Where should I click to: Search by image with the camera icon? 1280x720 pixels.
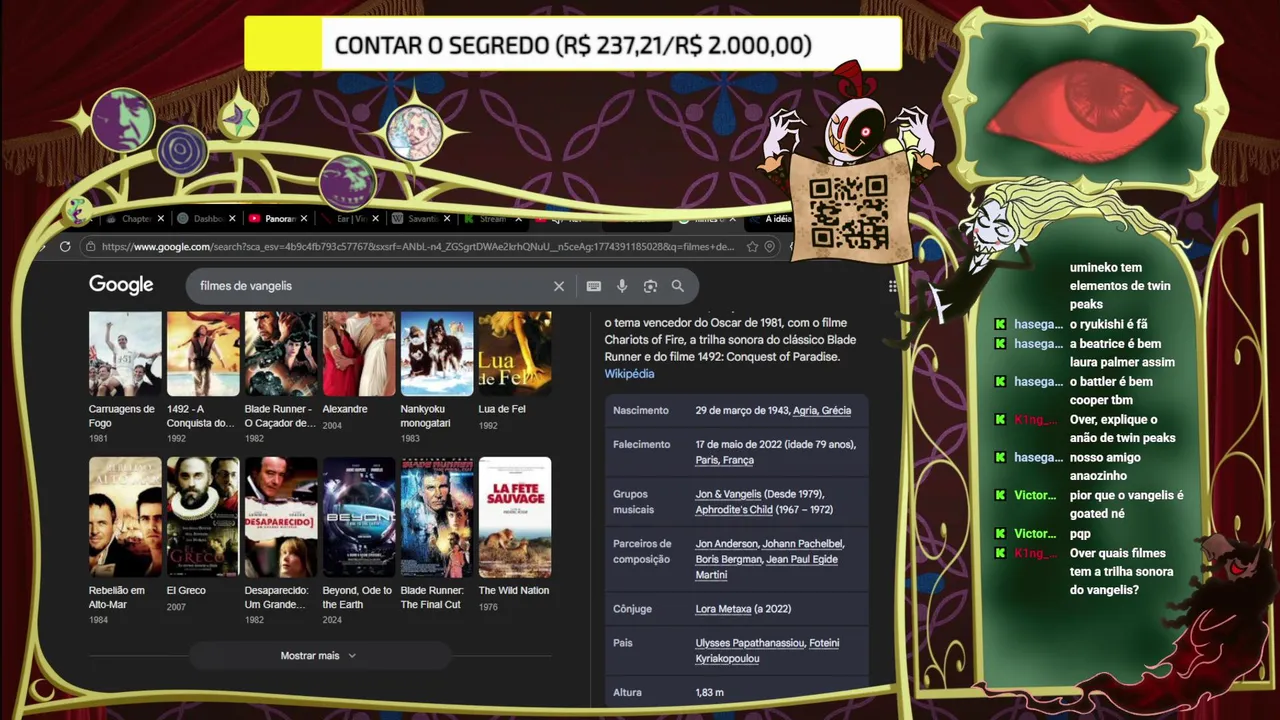click(x=650, y=286)
